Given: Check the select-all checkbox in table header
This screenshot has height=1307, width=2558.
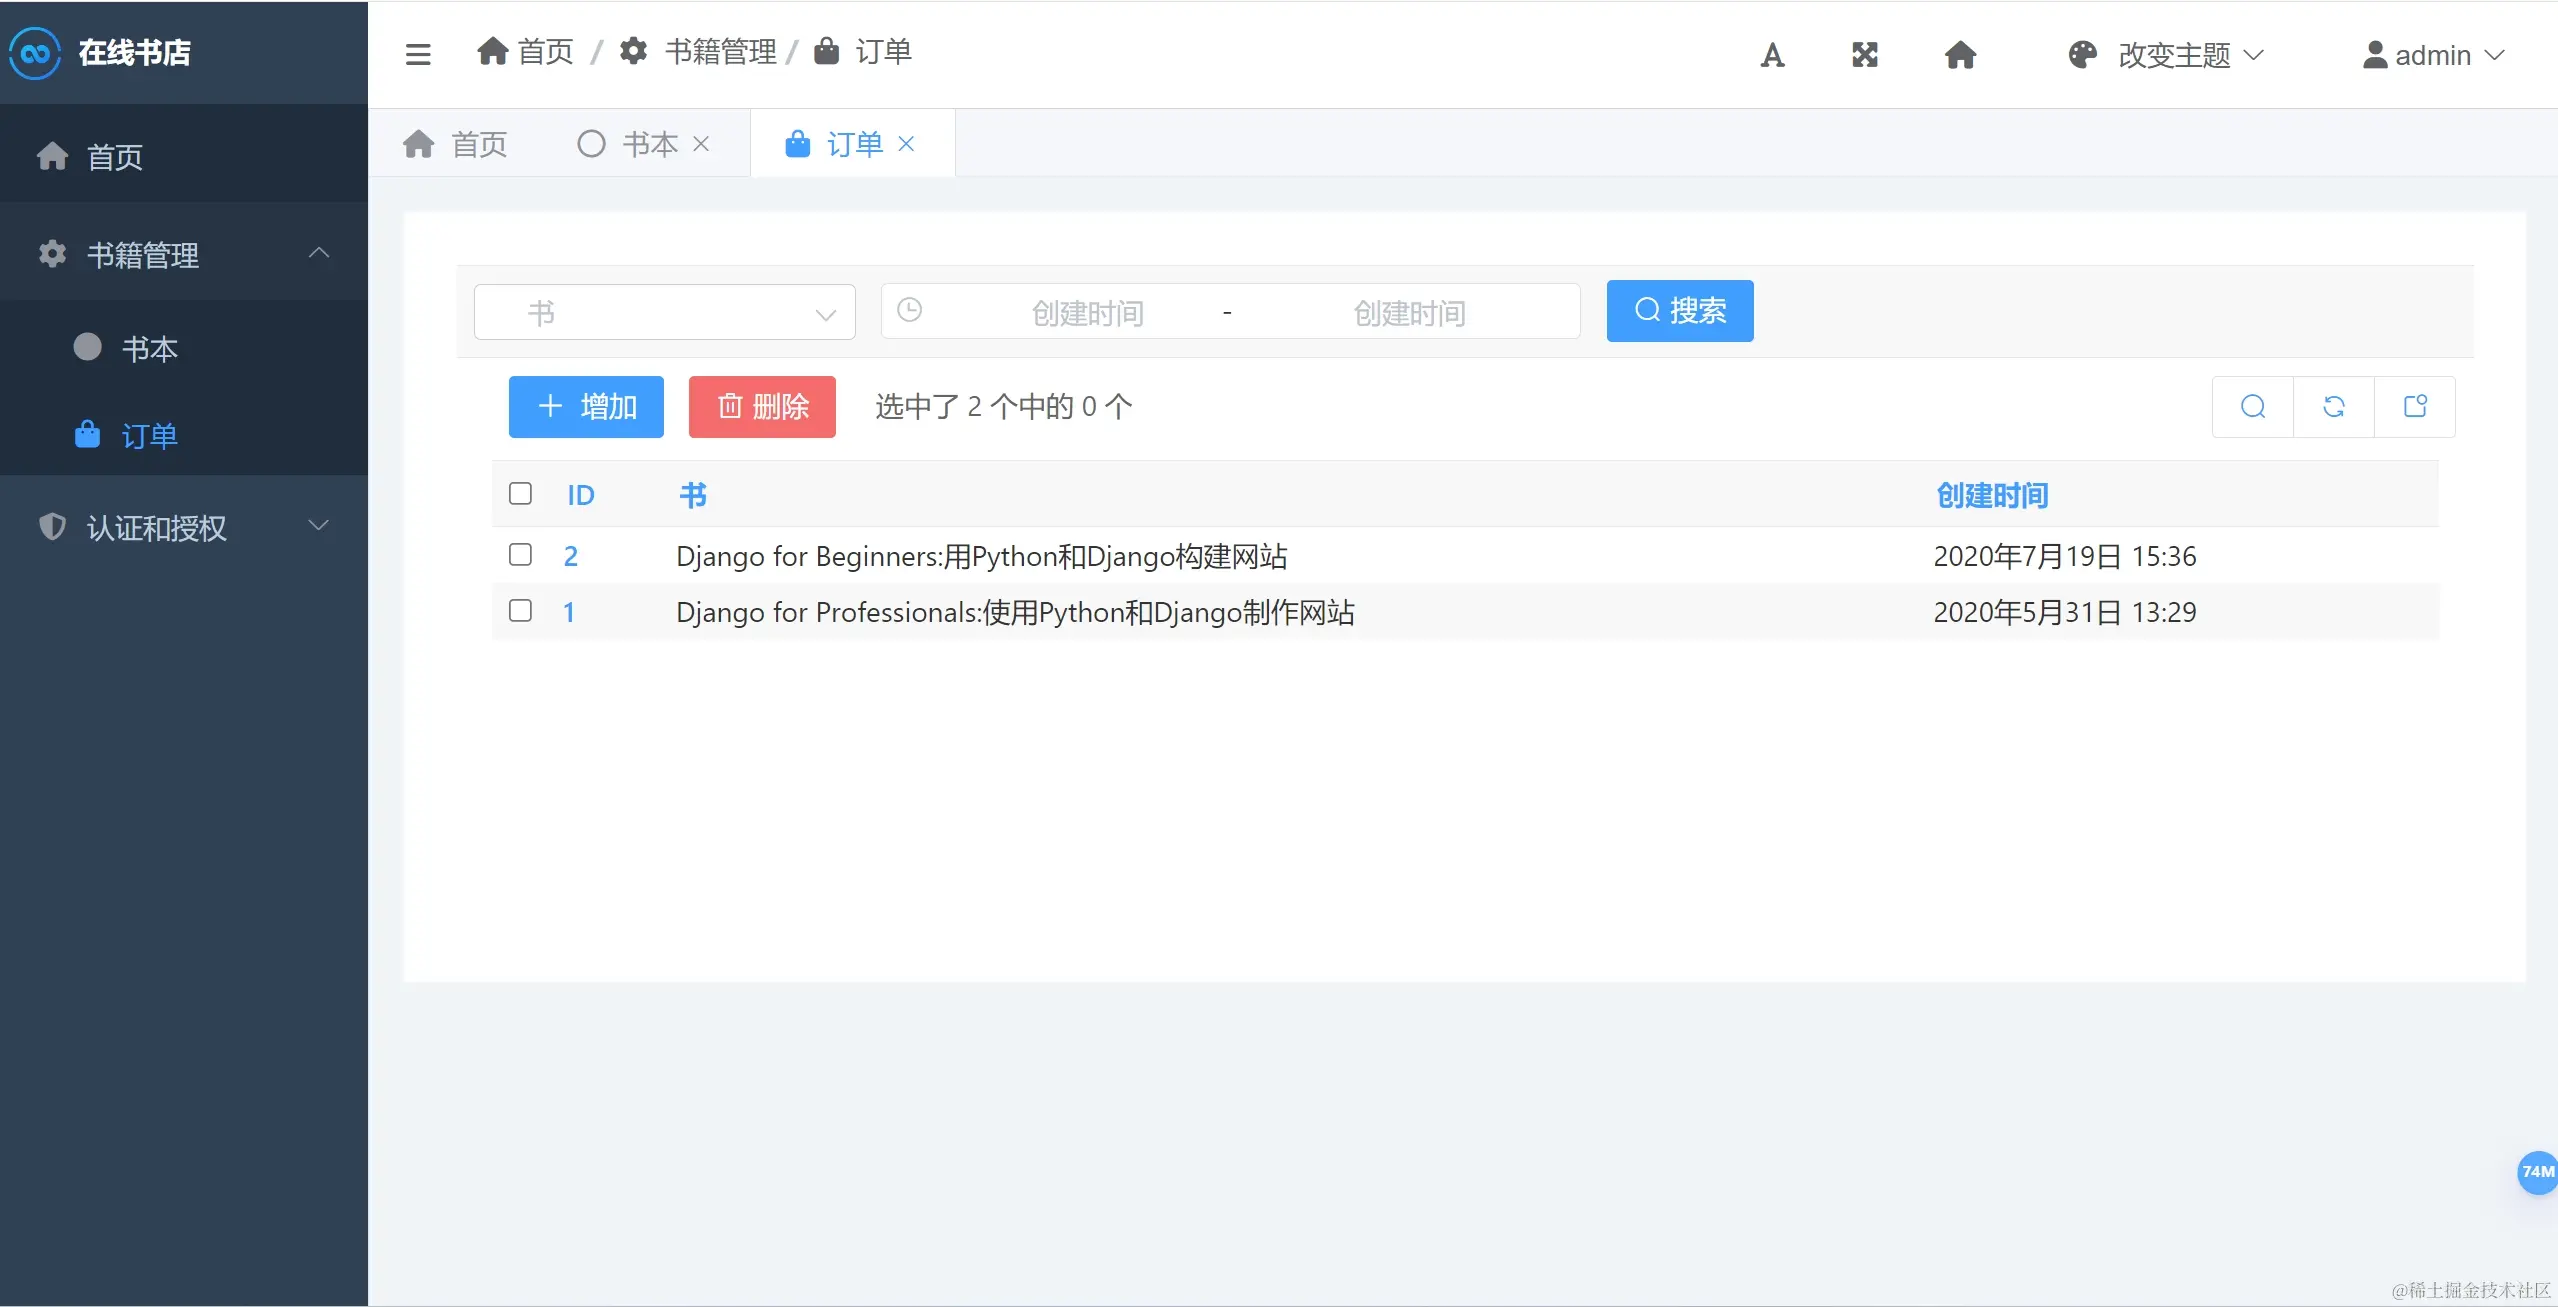Looking at the screenshot, I should 520,494.
